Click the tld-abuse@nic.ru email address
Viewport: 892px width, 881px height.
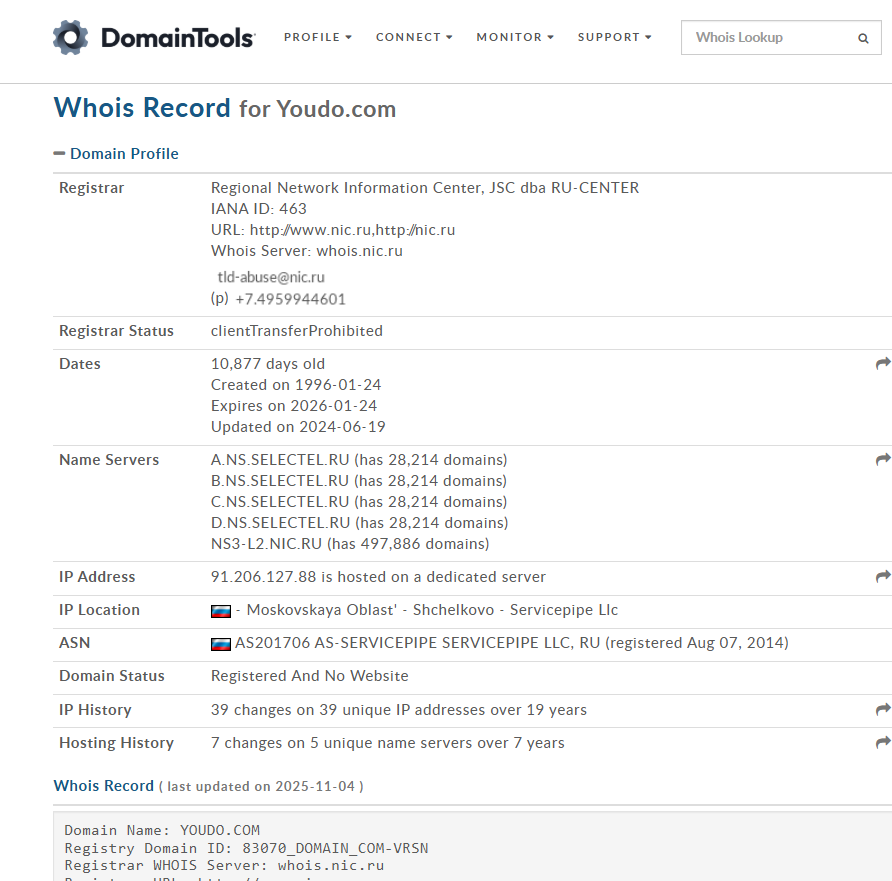point(271,277)
